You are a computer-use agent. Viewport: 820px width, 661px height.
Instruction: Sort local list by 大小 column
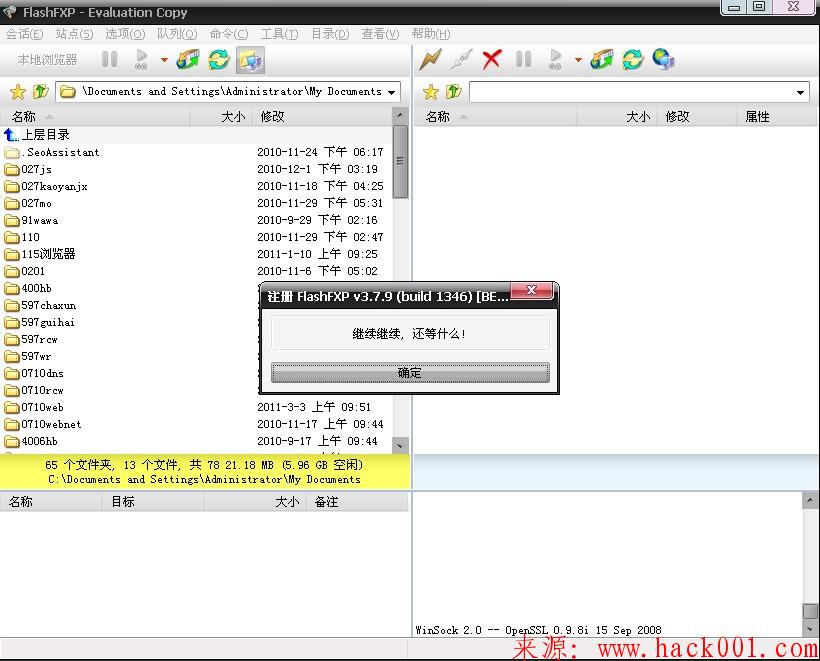click(x=221, y=117)
